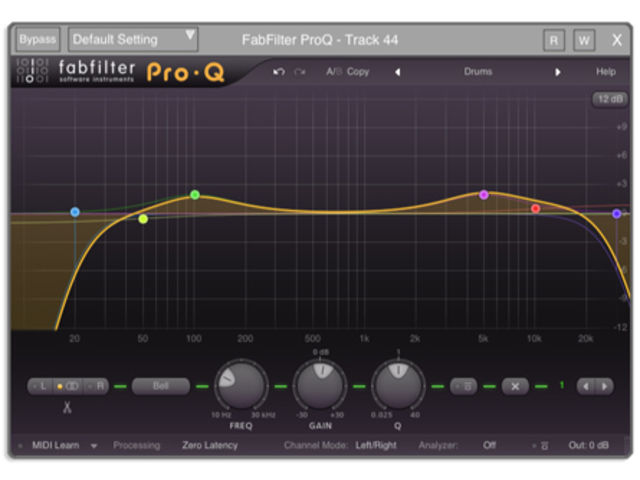The image size is (640, 480).
Task: Set band to Right channel with R
Action: (x=97, y=386)
